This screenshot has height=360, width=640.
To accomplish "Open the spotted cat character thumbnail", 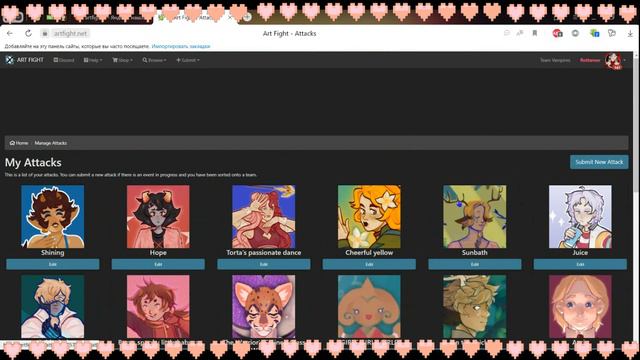I will click(x=264, y=307).
